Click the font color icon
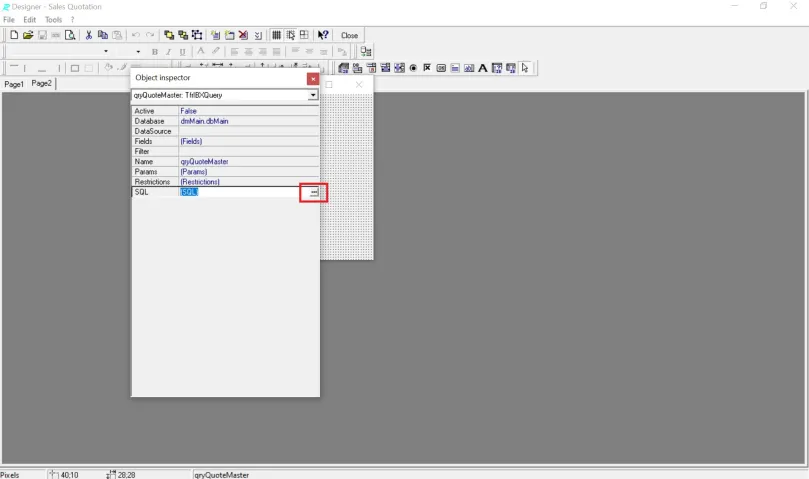809x479 pixels. coord(200,51)
